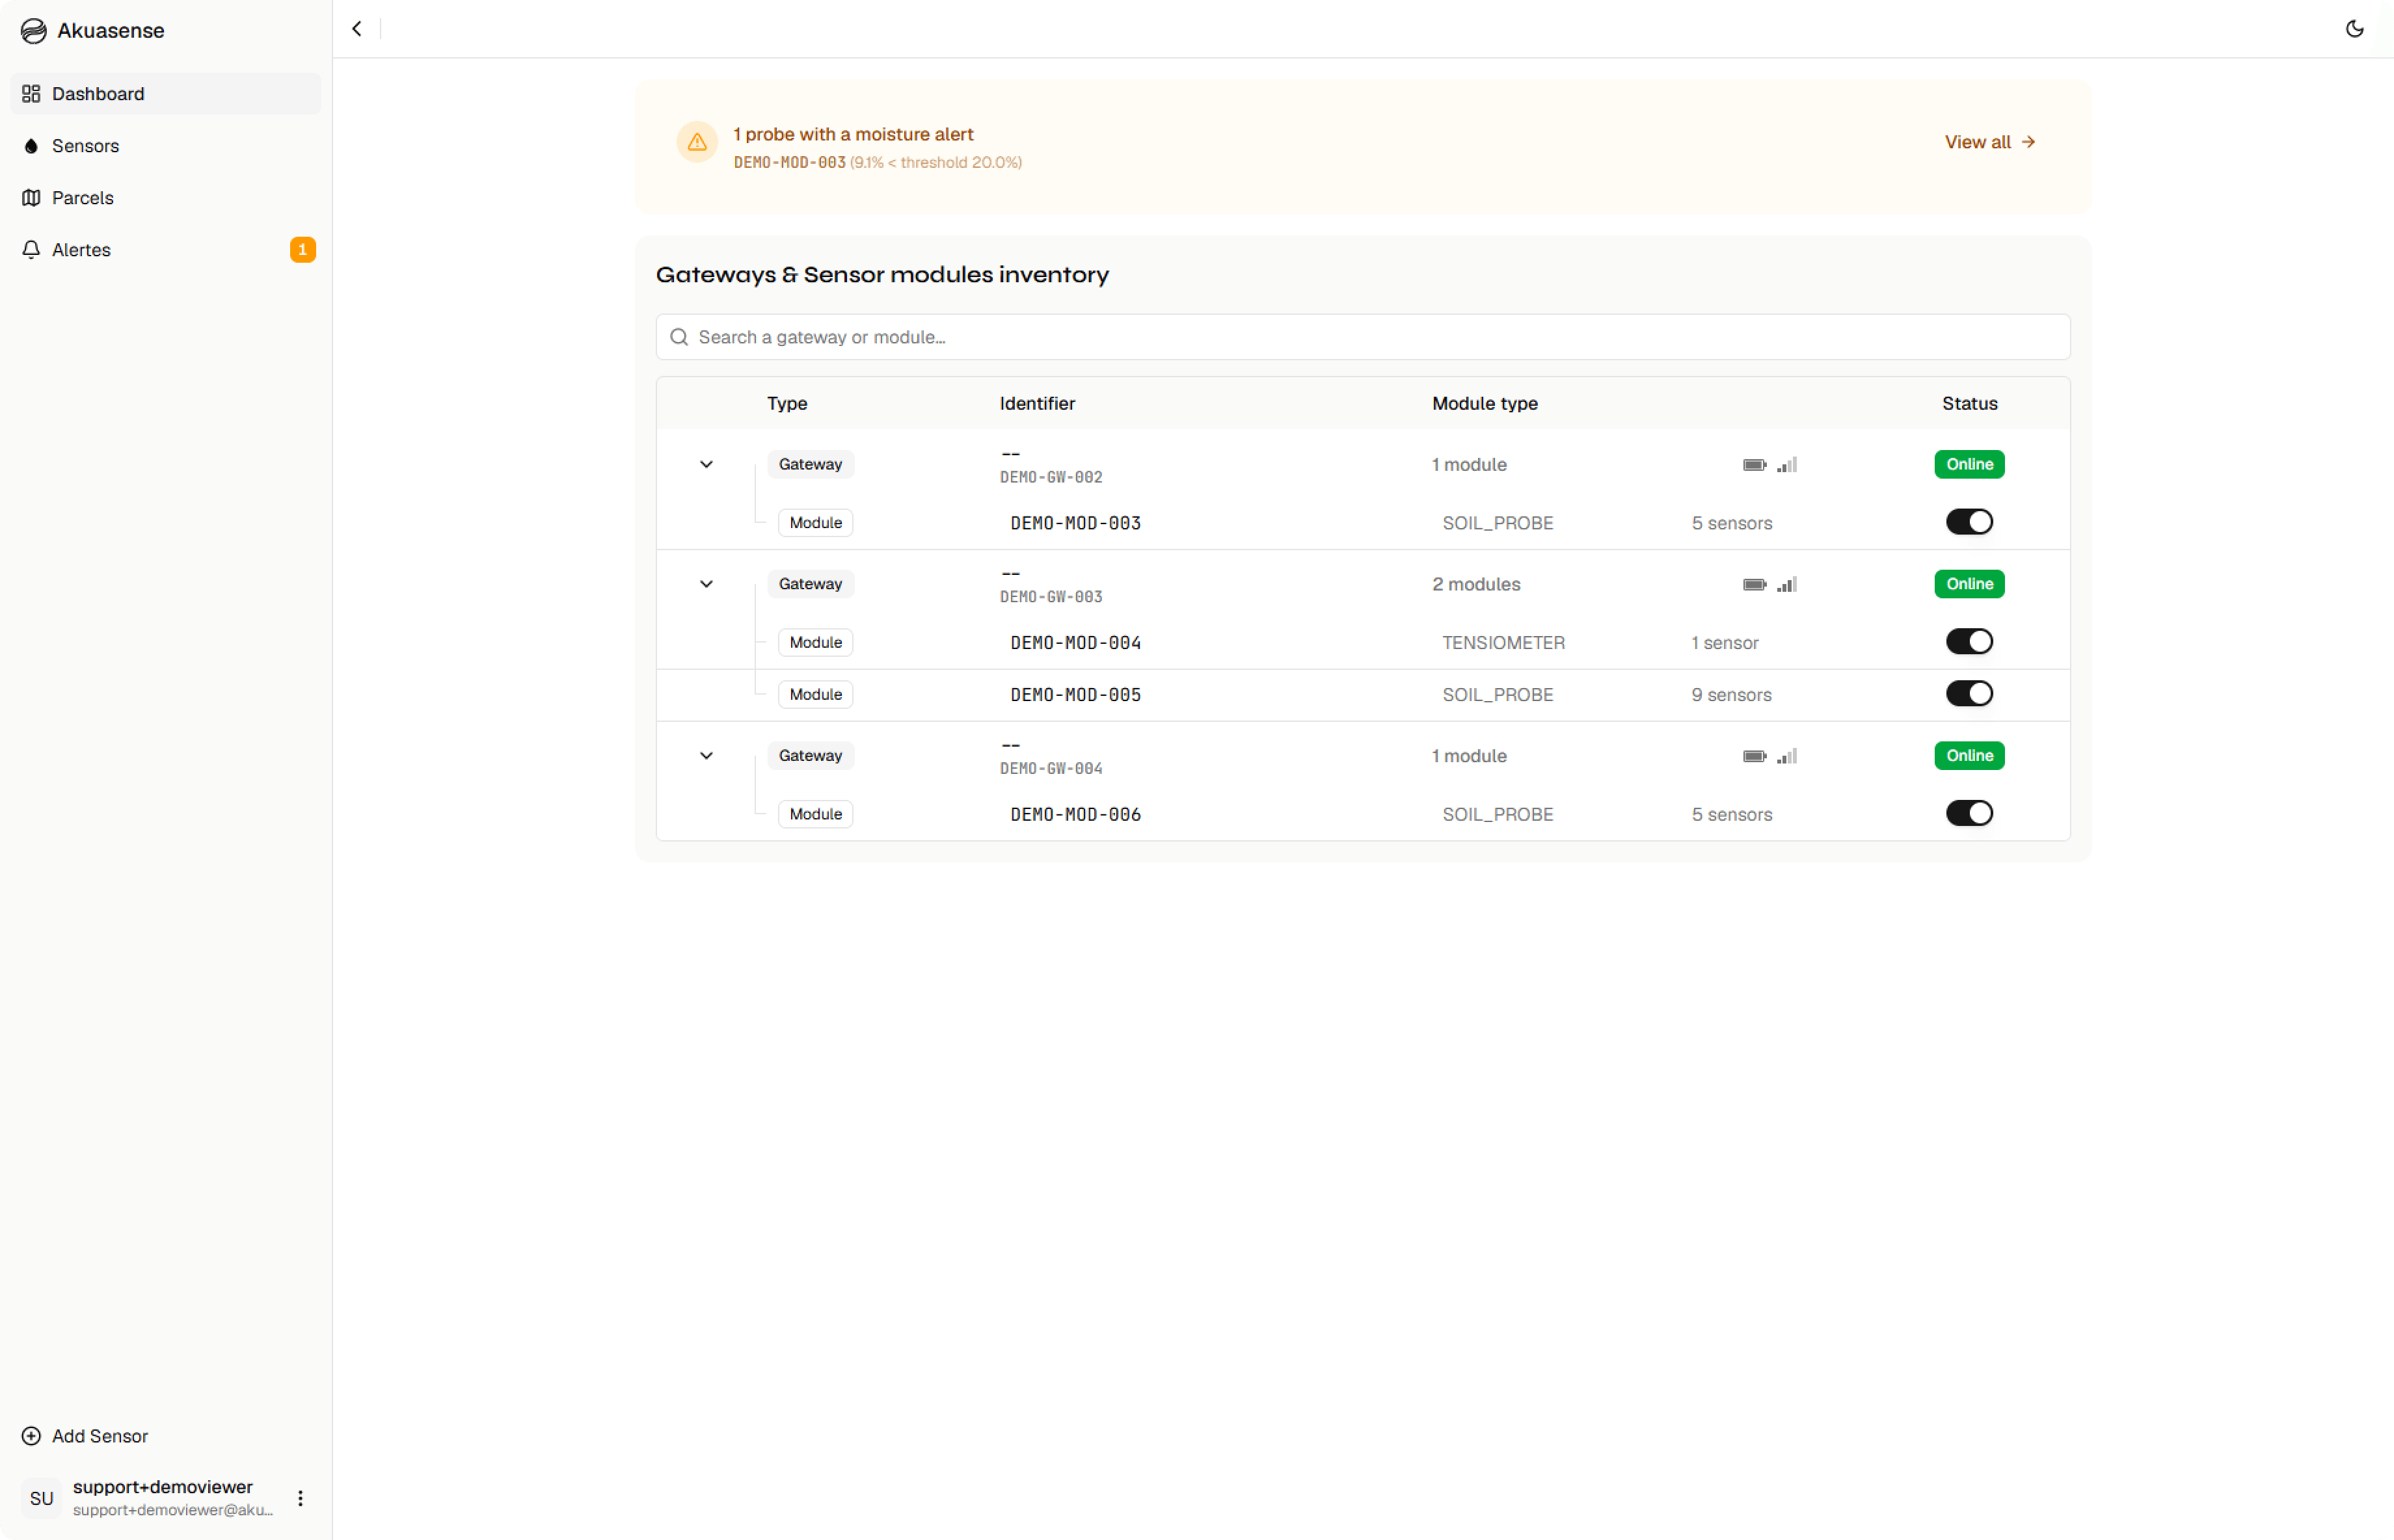Viewport: 2394px width, 1540px height.
Task: Toggle the DEMO-MOD-003 module switch
Action: (1969, 522)
